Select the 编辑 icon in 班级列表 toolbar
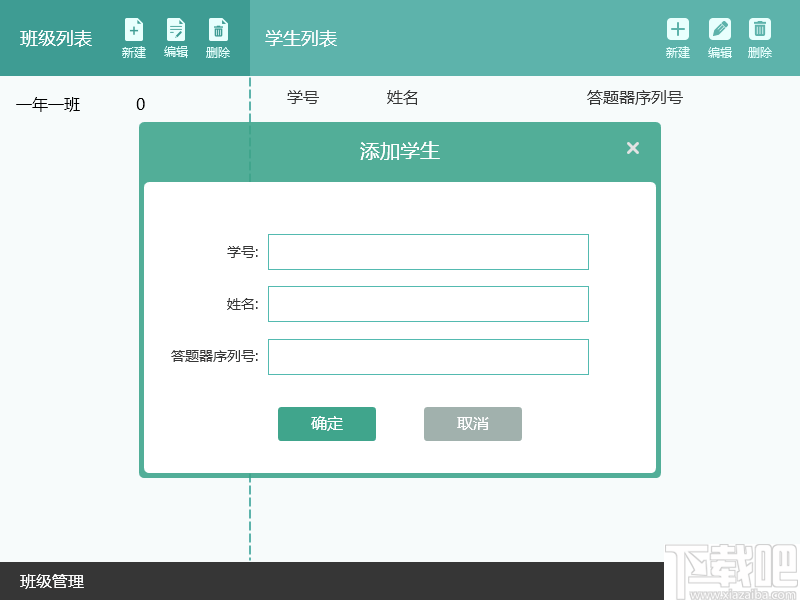The image size is (800, 600). pyautogui.click(x=175, y=30)
